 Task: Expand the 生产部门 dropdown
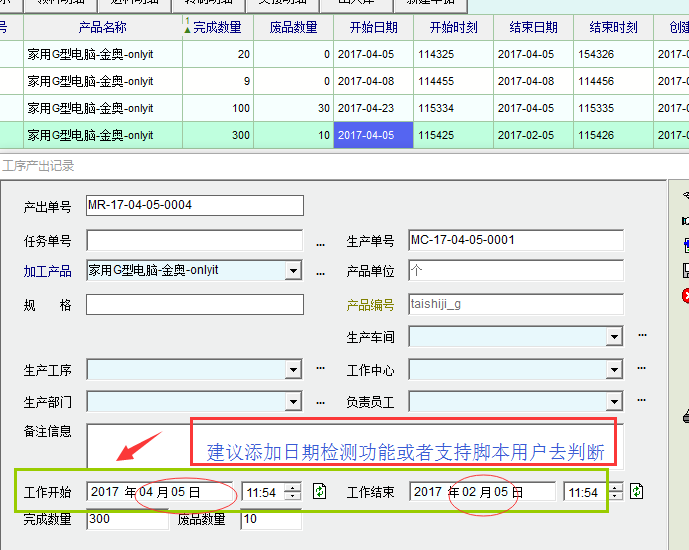point(293,402)
